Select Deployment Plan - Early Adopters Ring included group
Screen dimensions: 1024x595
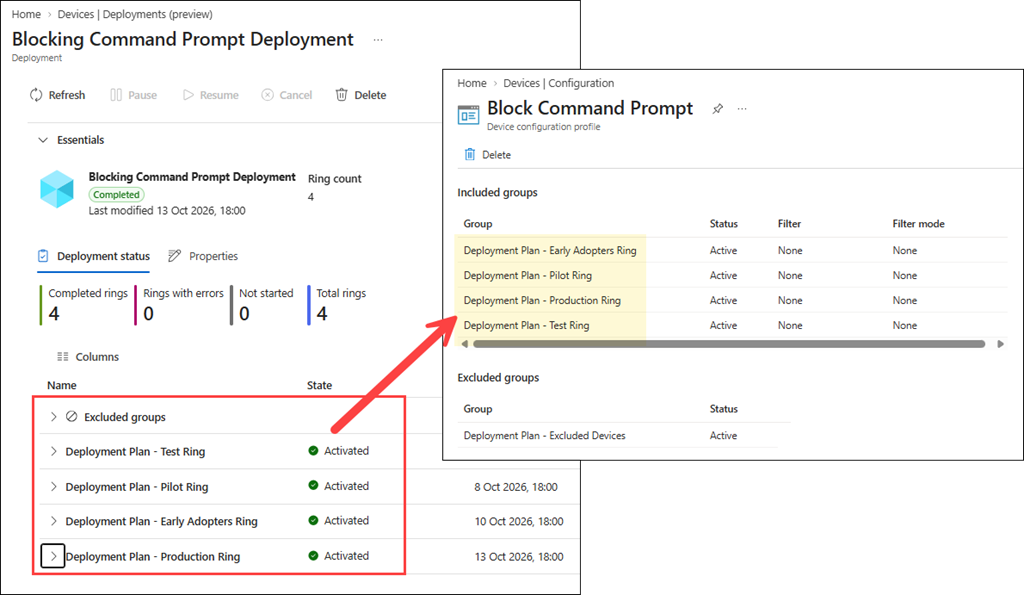click(550, 251)
